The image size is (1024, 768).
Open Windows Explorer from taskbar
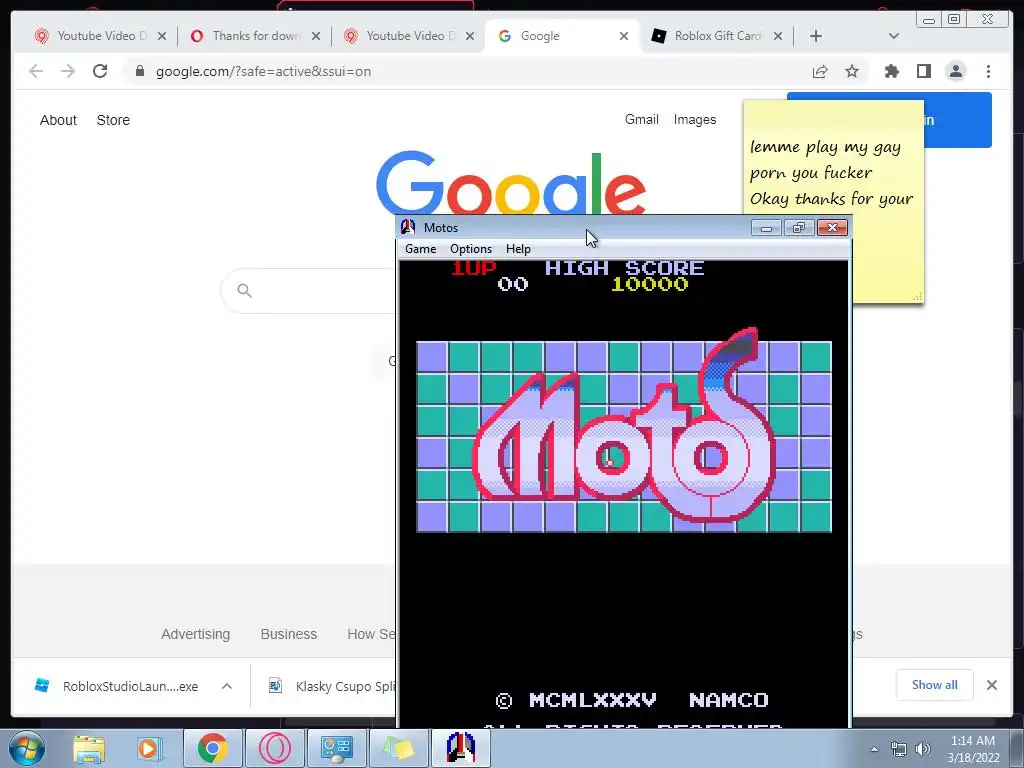coord(89,748)
